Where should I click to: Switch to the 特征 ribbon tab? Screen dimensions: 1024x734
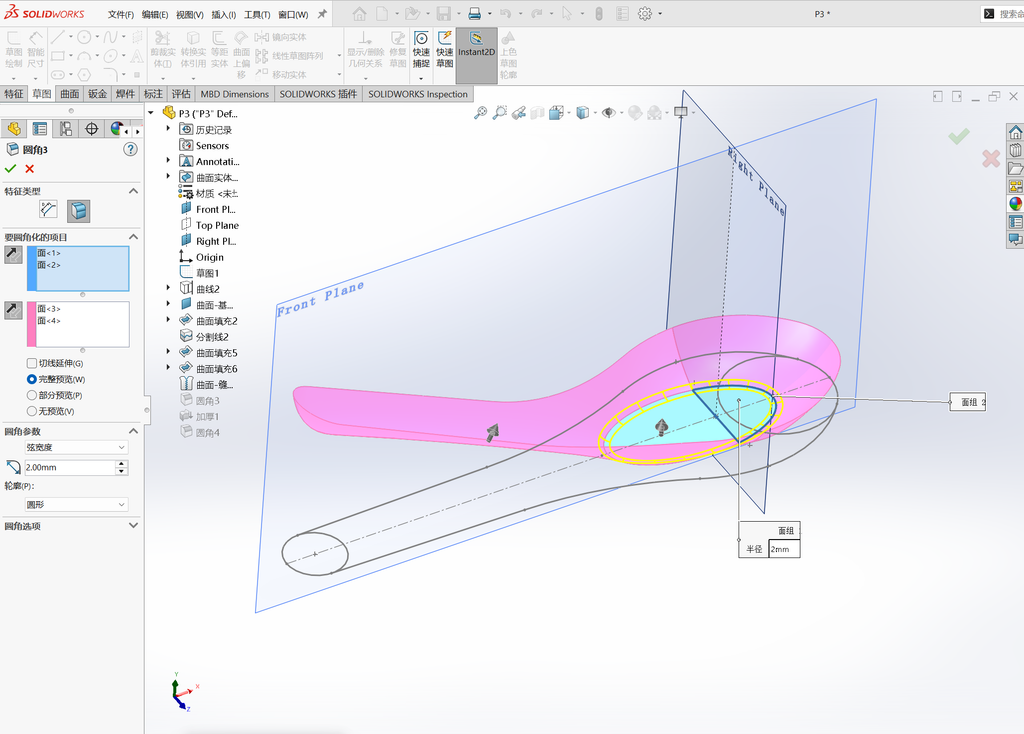[14, 94]
